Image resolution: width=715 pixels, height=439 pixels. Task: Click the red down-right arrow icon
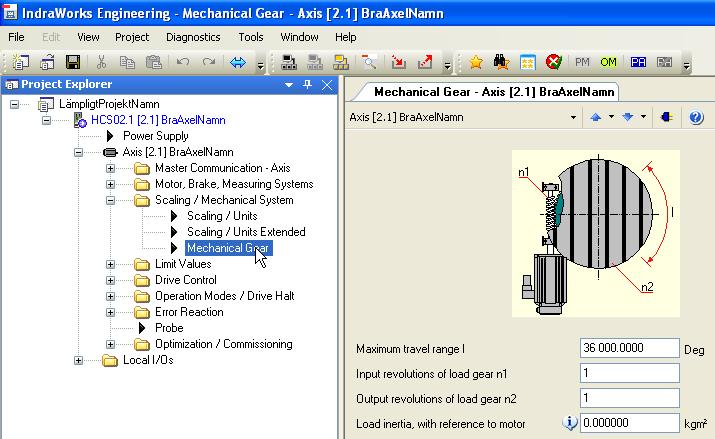(x=398, y=62)
